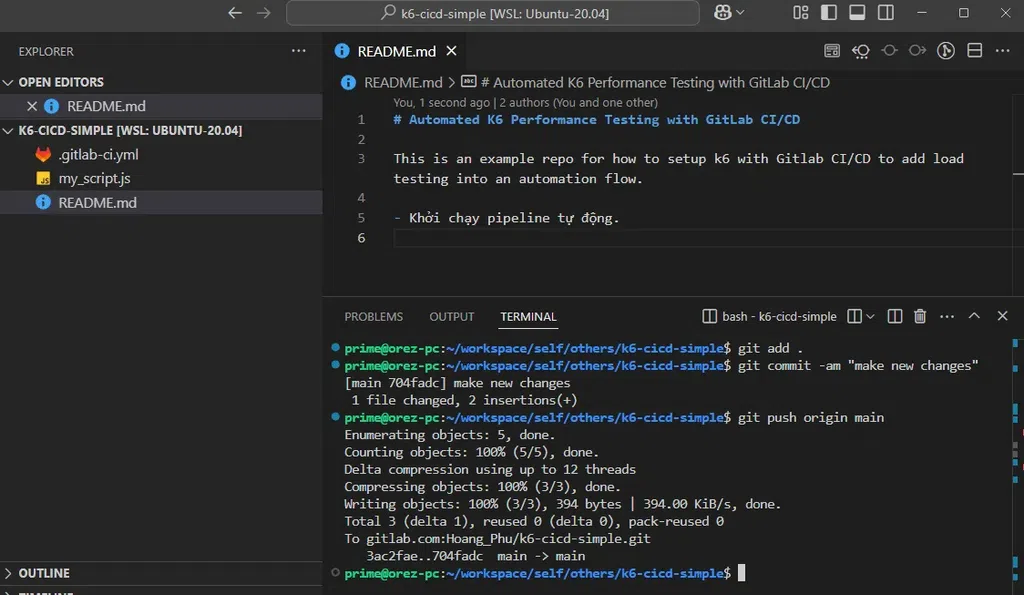Switch to the README.md editor tab
This screenshot has height=595, width=1024.
click(396, 51)
